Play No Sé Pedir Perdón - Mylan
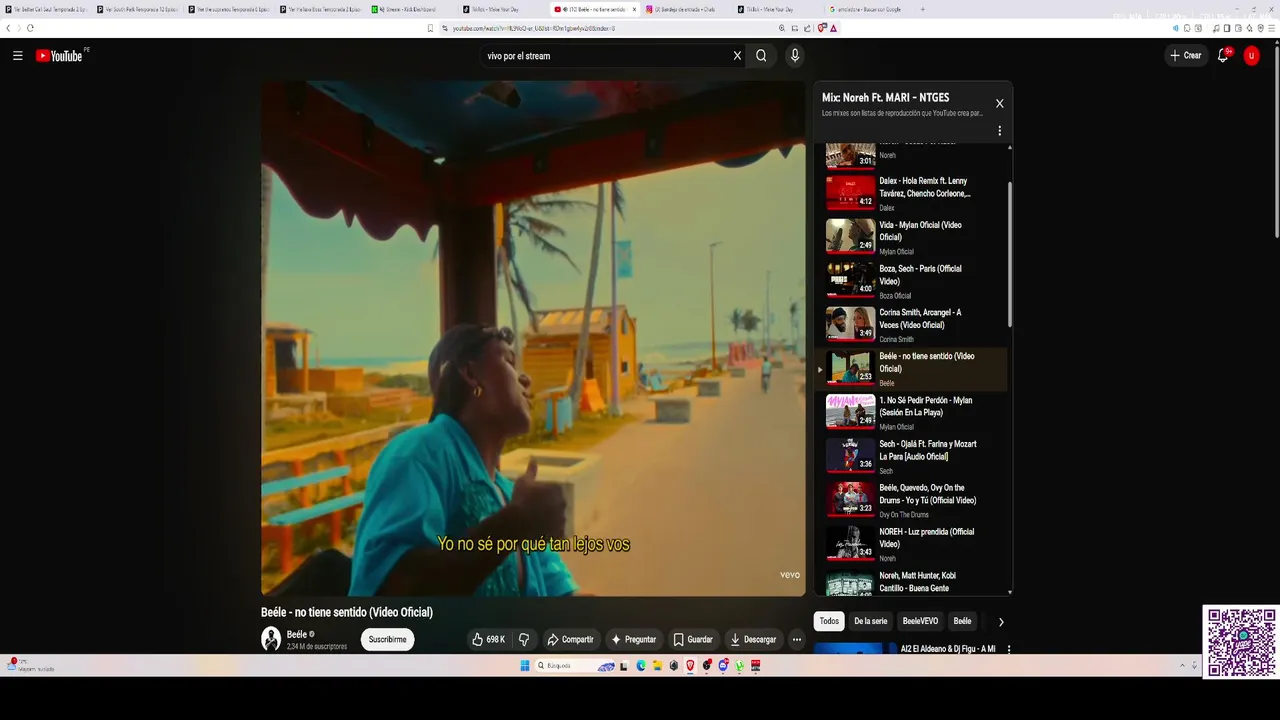Viewport: 1280px width, 720px height. point(910,413)
